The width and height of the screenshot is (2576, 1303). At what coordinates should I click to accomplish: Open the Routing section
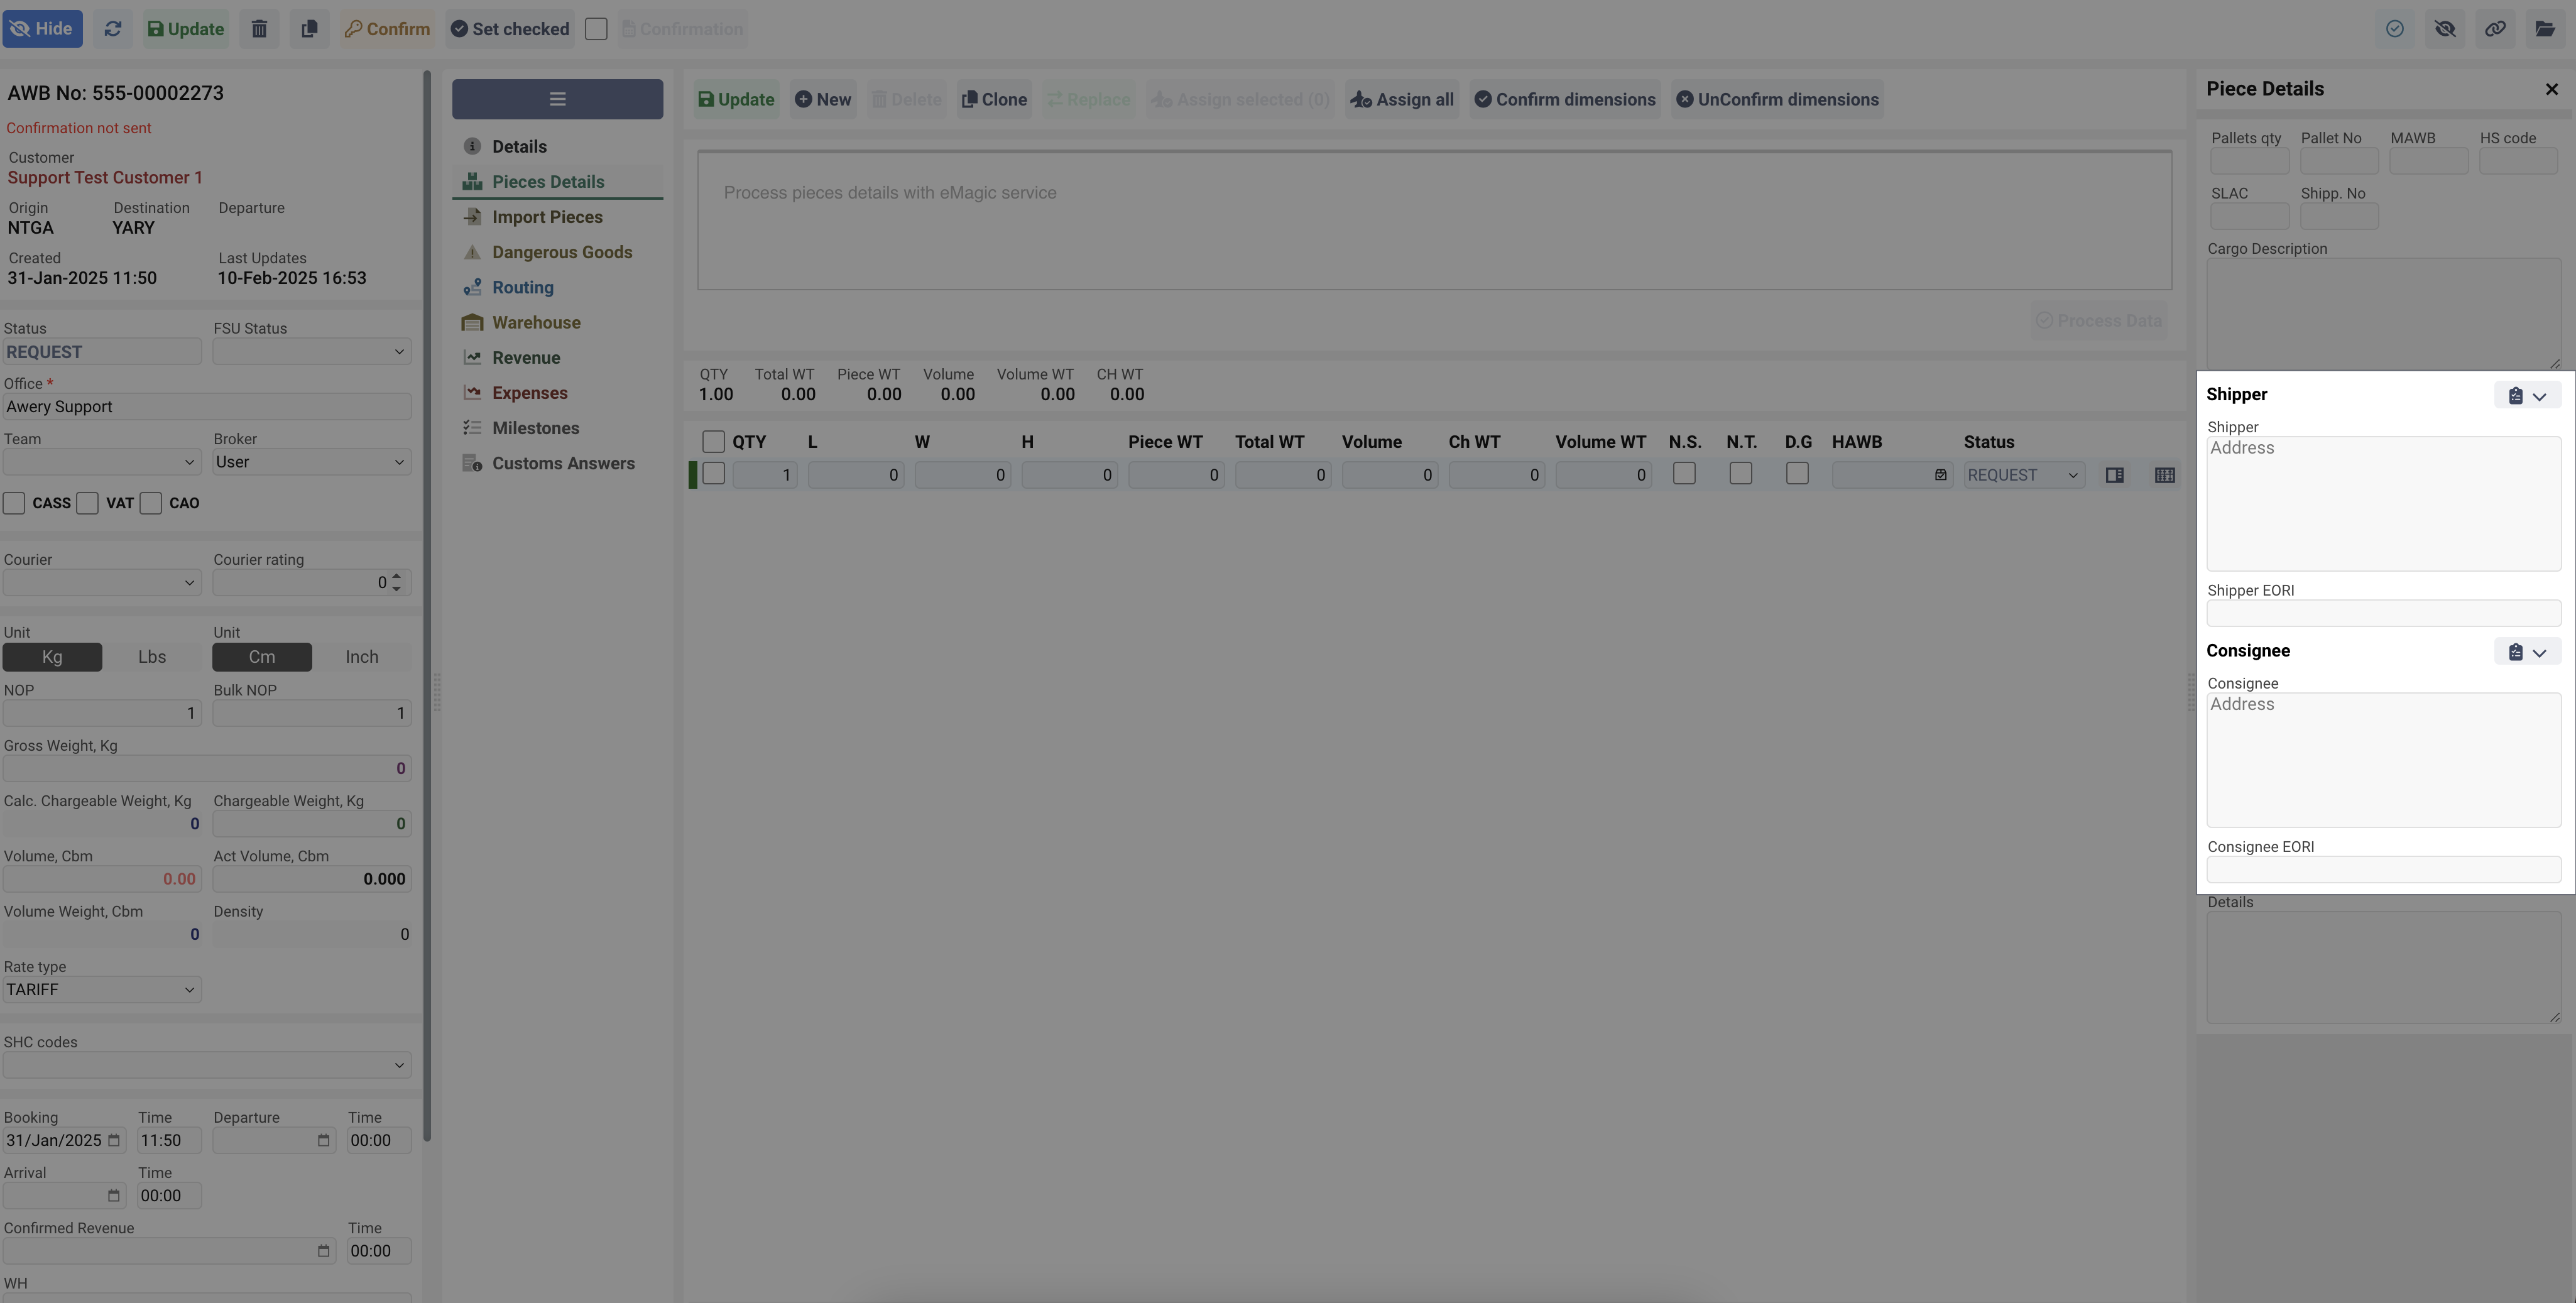coord(522,288)
